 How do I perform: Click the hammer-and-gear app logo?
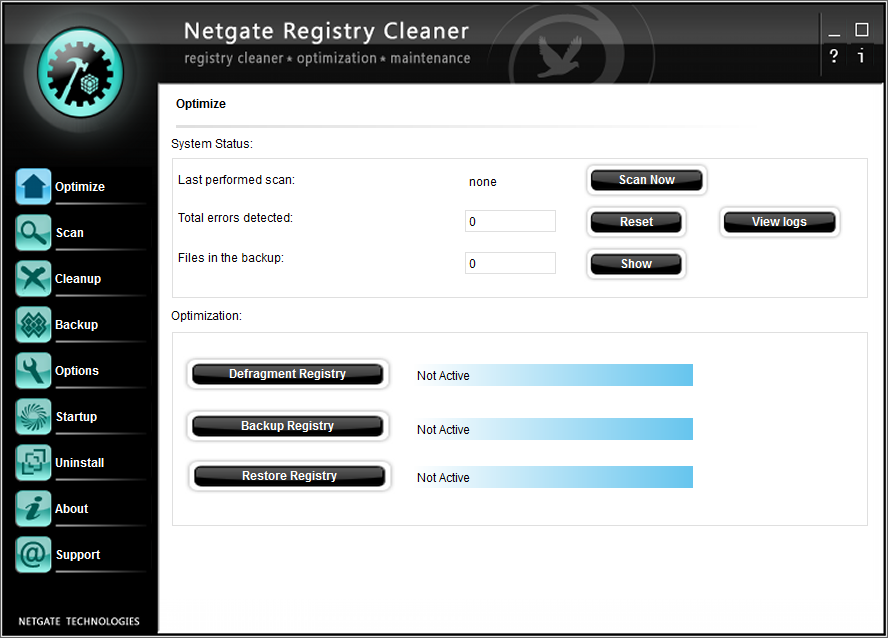(80, 73)
